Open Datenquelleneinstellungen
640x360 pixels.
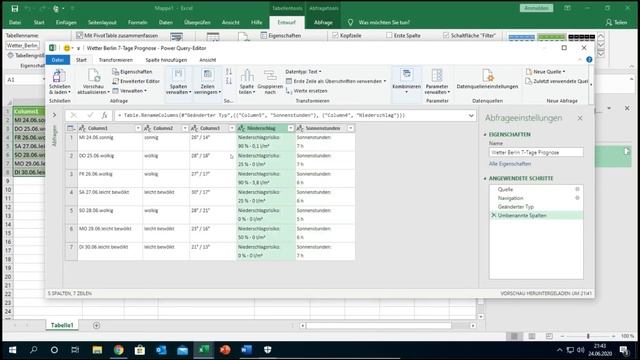coord(487,79)
